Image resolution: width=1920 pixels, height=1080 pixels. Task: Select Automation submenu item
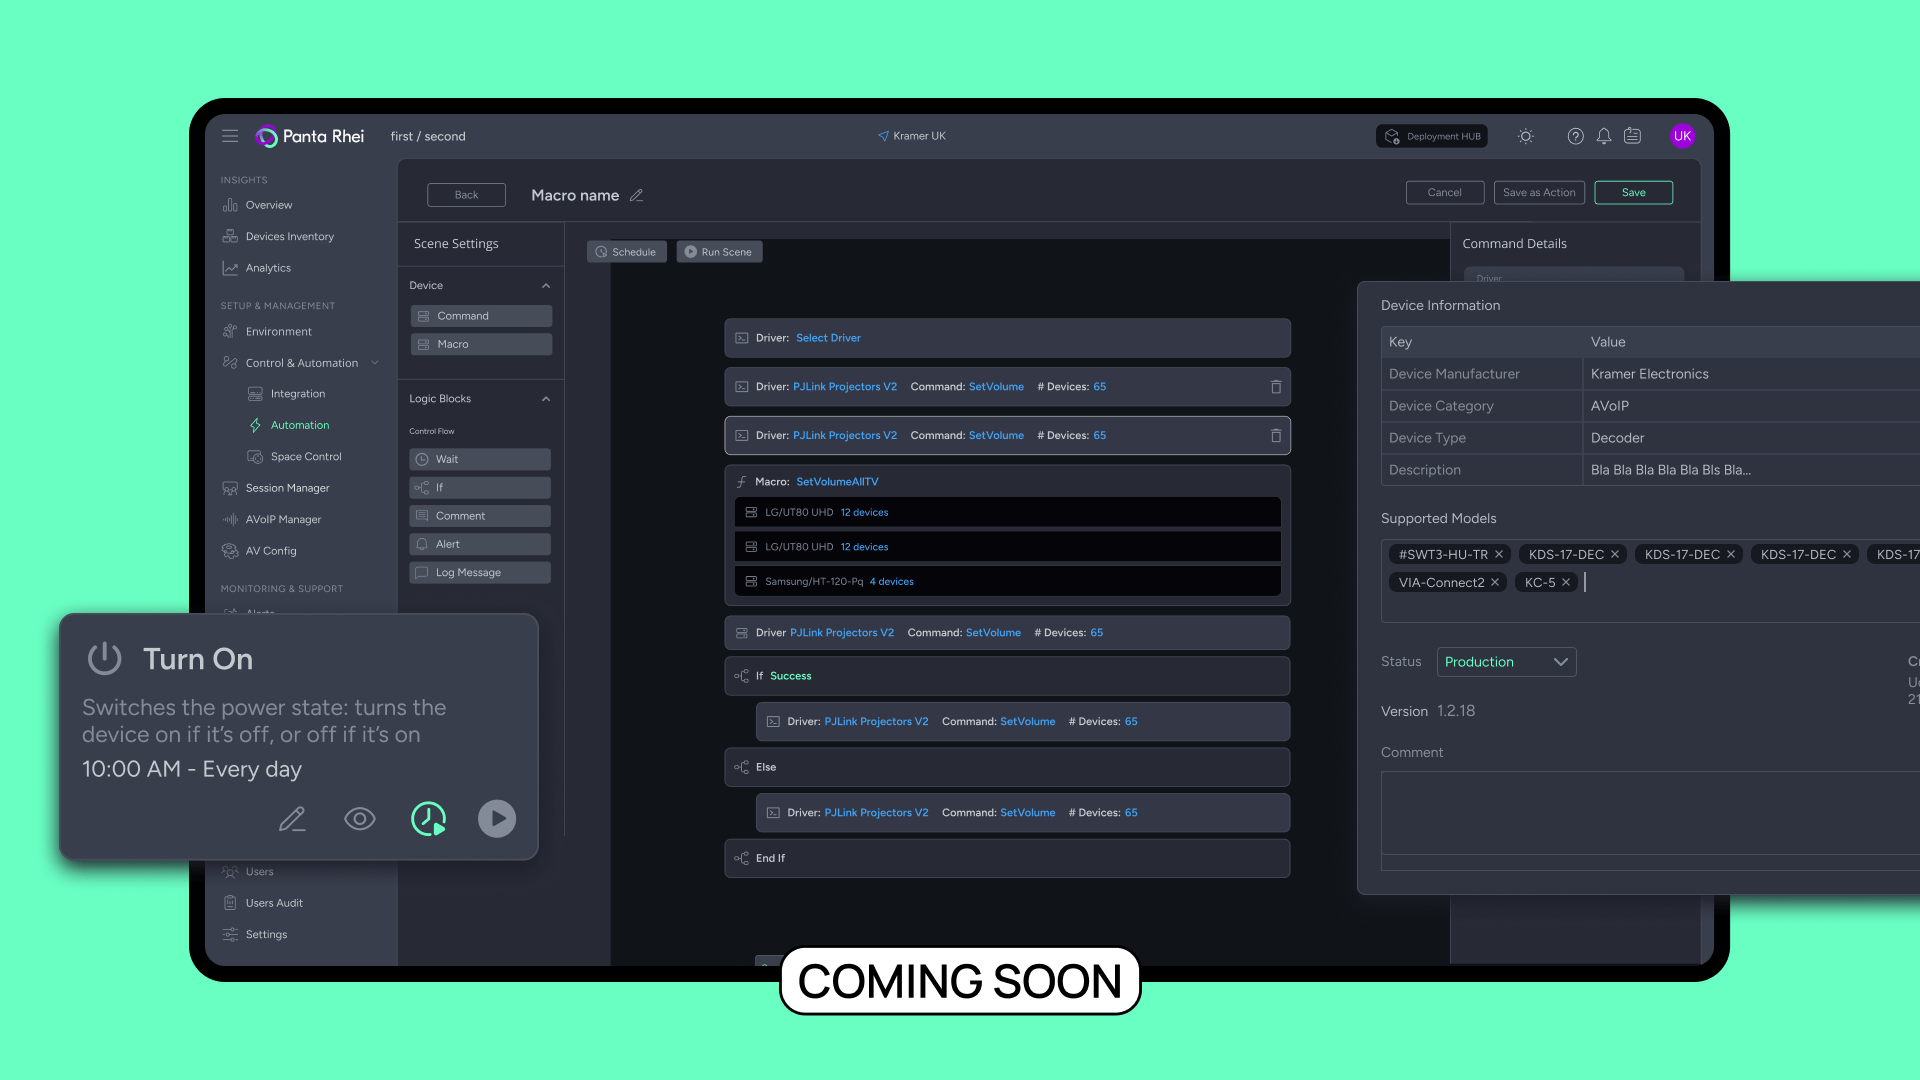[299, 425]
